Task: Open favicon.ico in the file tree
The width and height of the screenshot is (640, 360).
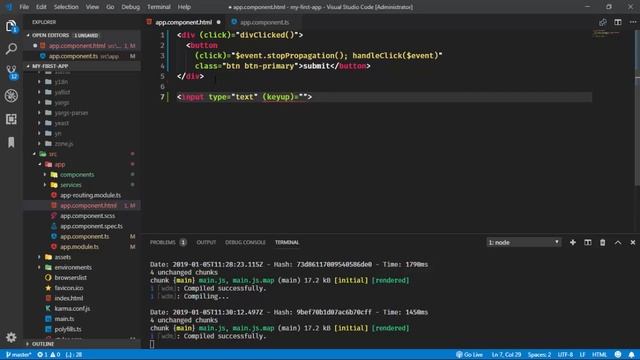Action: coord(69,288)
